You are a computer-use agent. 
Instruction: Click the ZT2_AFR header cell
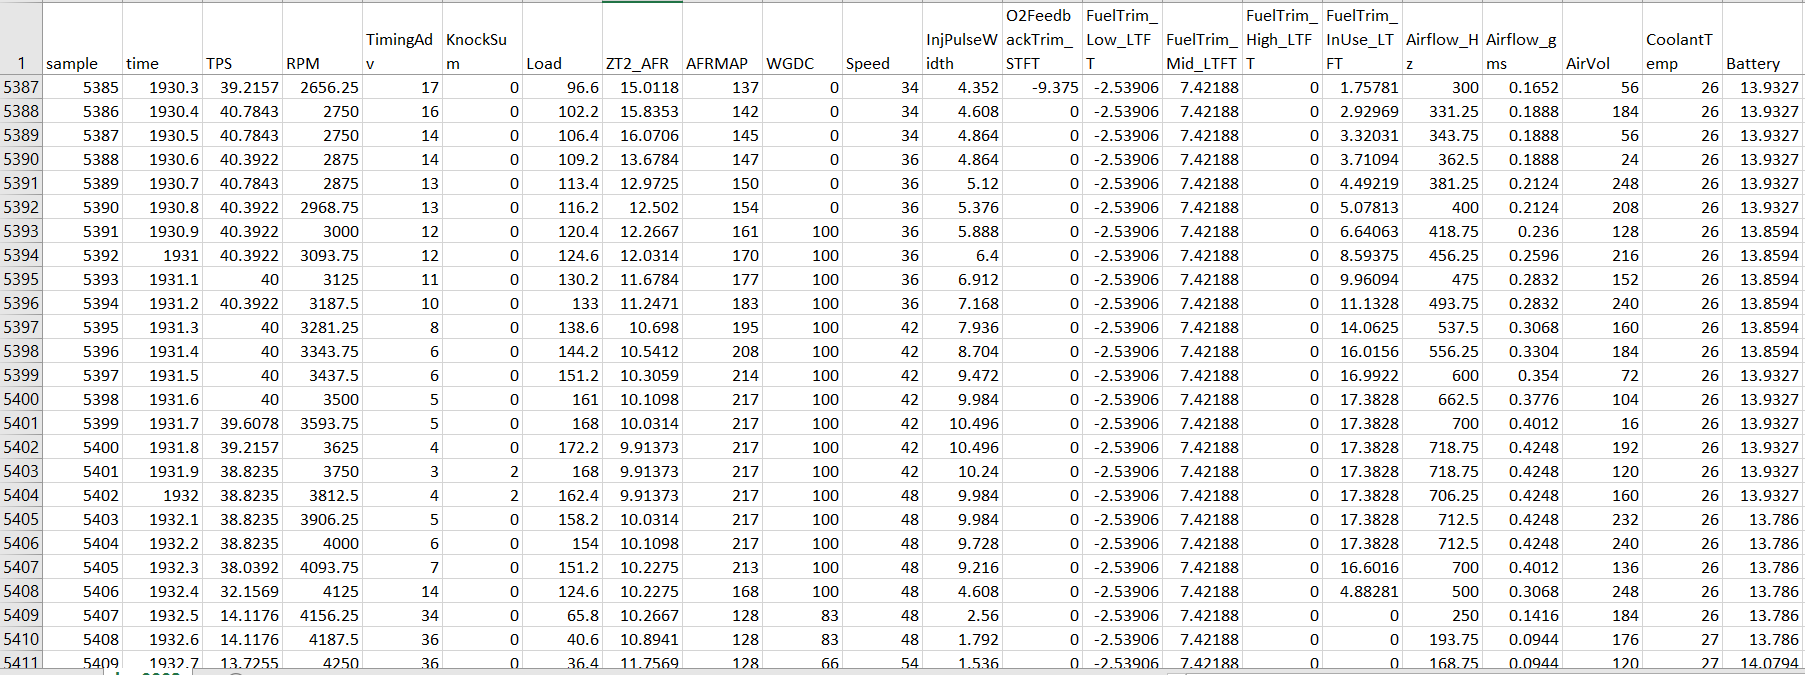[641, 40]
